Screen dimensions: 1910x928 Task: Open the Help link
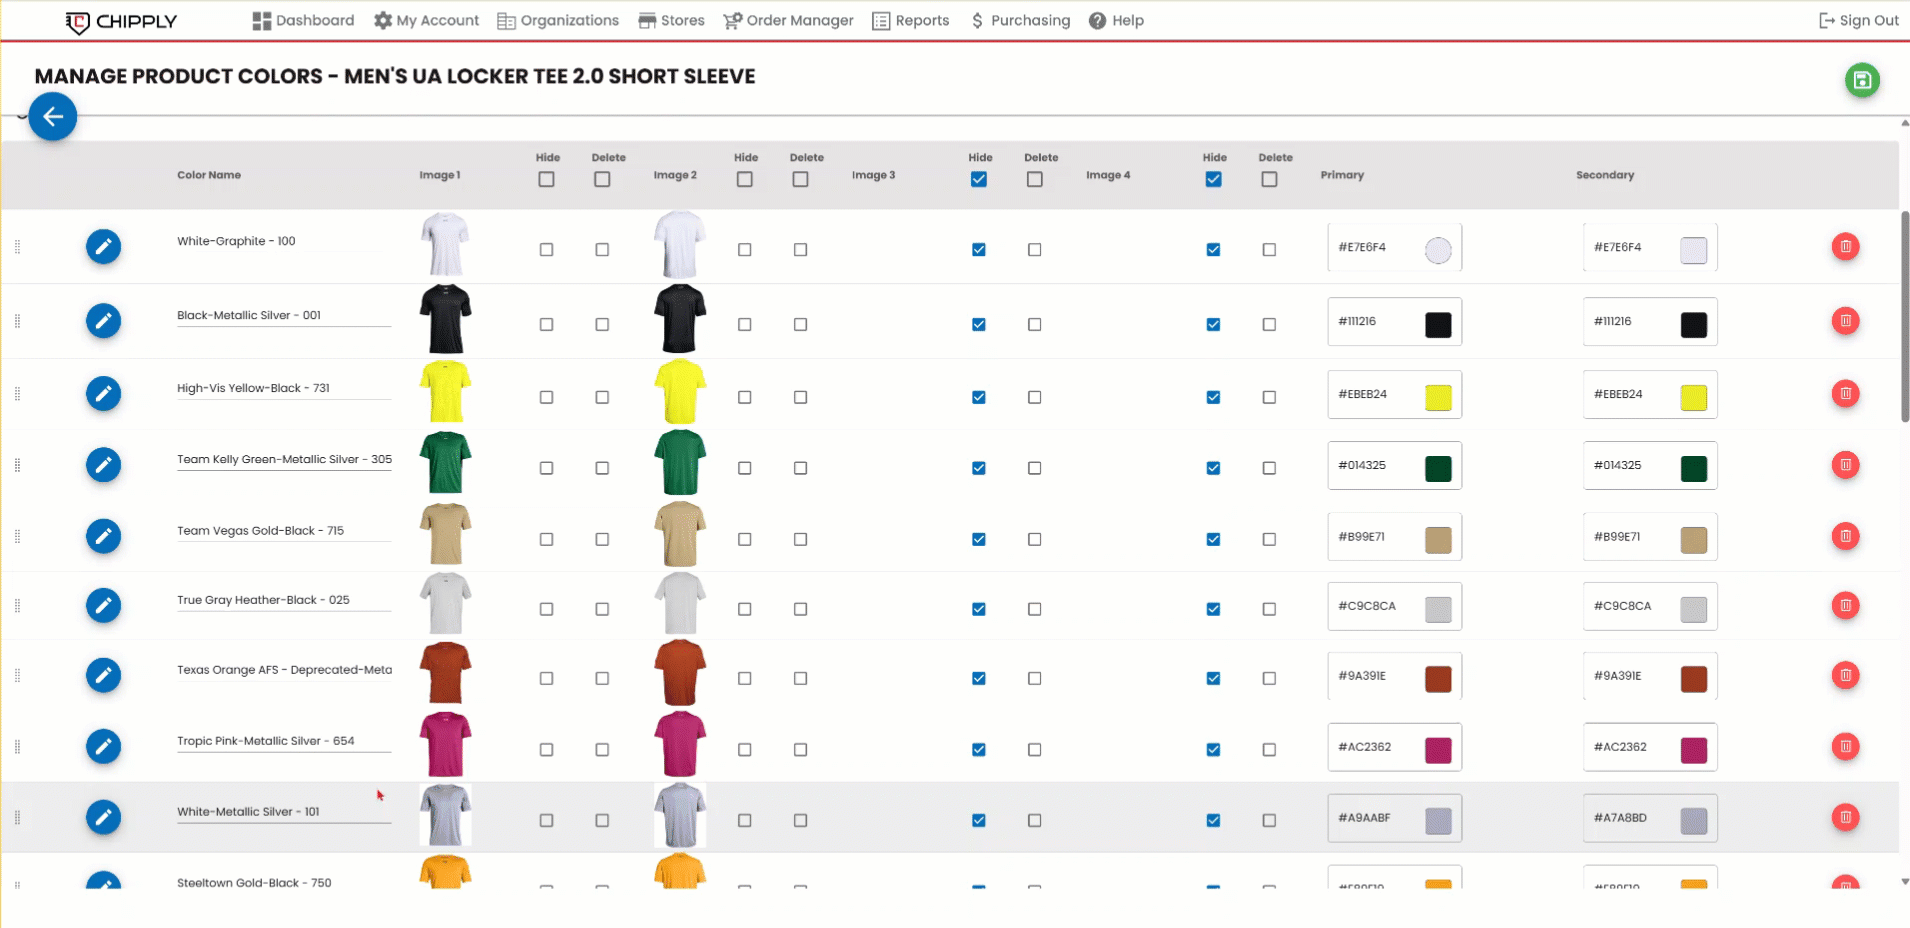click(1116, 20)
